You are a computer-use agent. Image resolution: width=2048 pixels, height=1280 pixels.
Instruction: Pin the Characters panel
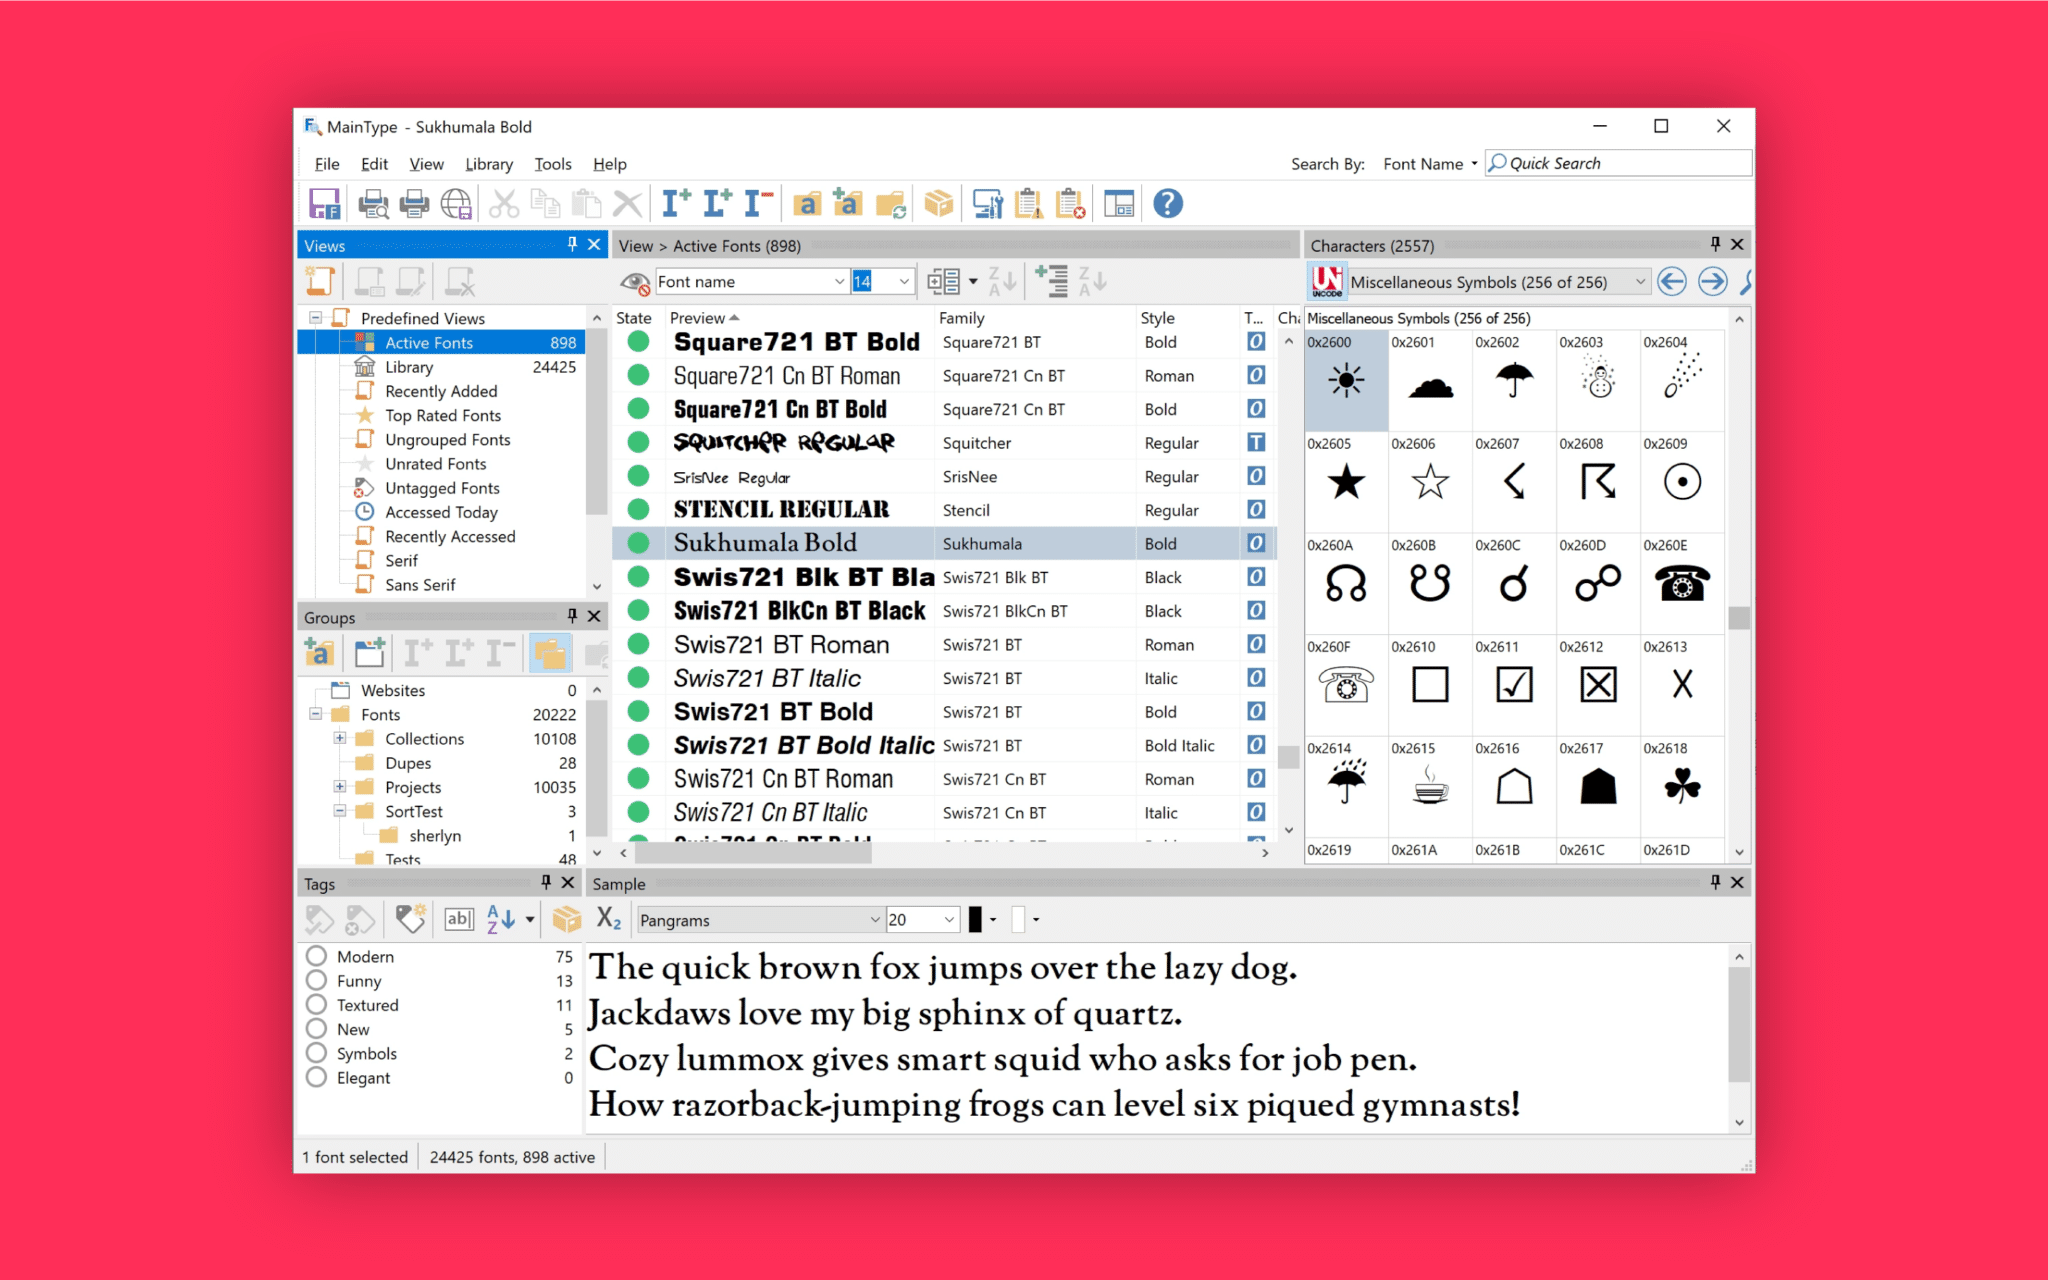pyautogui.click(x=1716, y=244)
